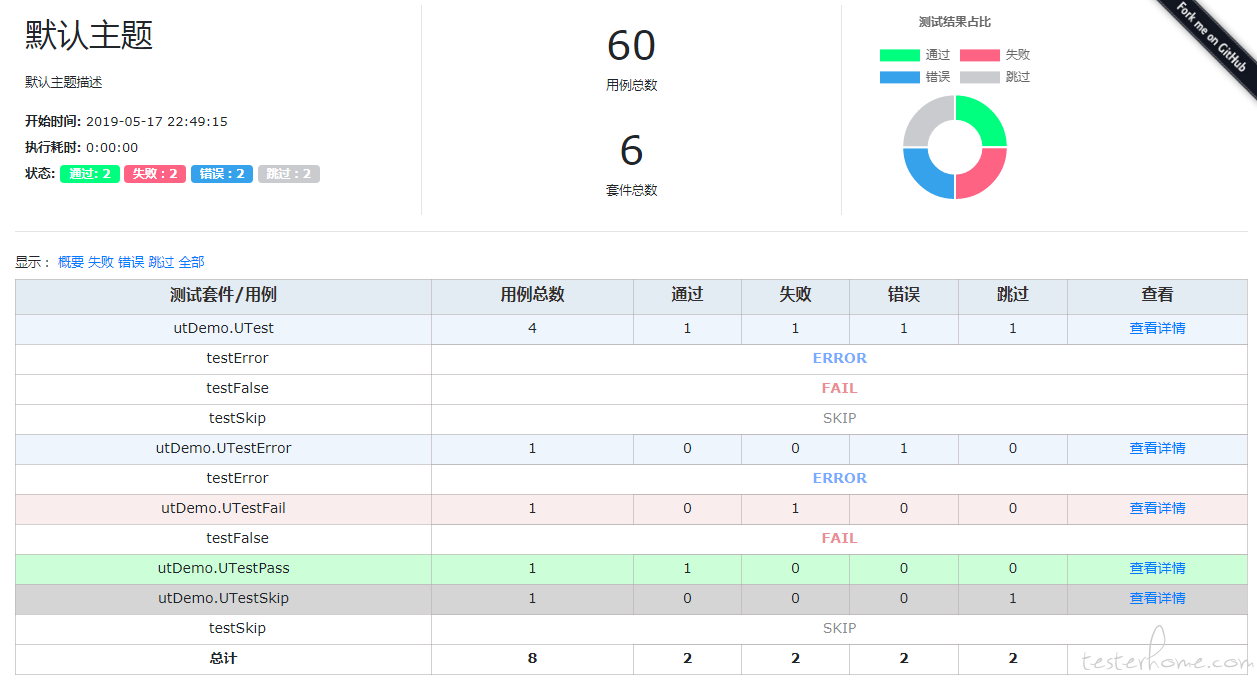Toggle the green 通过 legend swatch
The height and width of the screenshot is (687, 1257).
click(x=899, y=55)
